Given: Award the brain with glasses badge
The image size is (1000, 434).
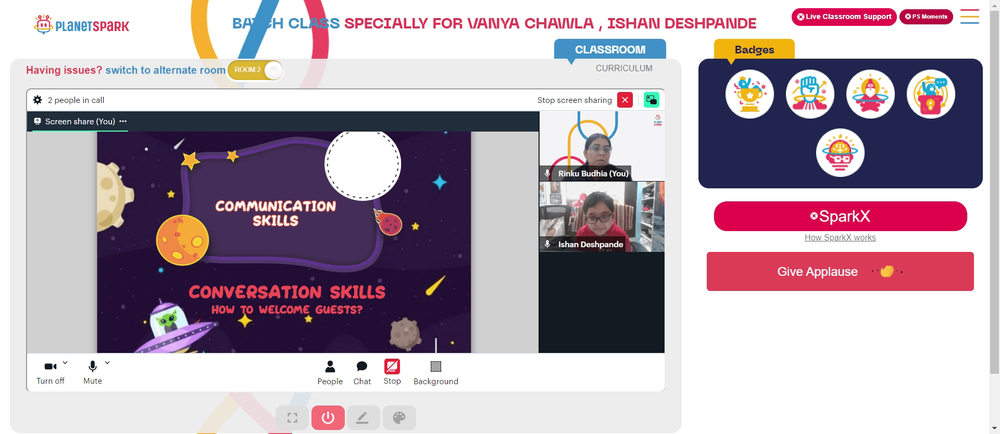Looking at the screenshot, I should click(840, 153).
